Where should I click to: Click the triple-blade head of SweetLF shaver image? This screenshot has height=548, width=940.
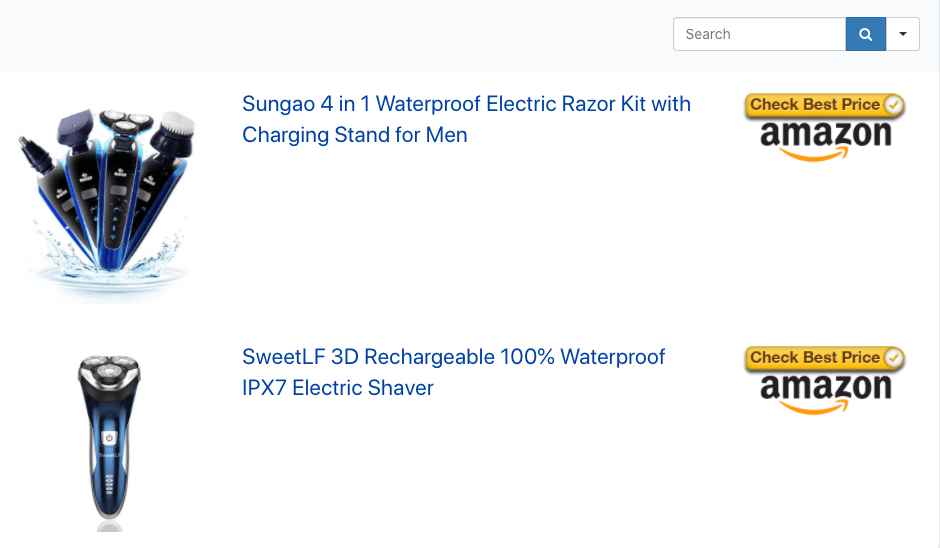pyautogui.click(x=108, y=369)
